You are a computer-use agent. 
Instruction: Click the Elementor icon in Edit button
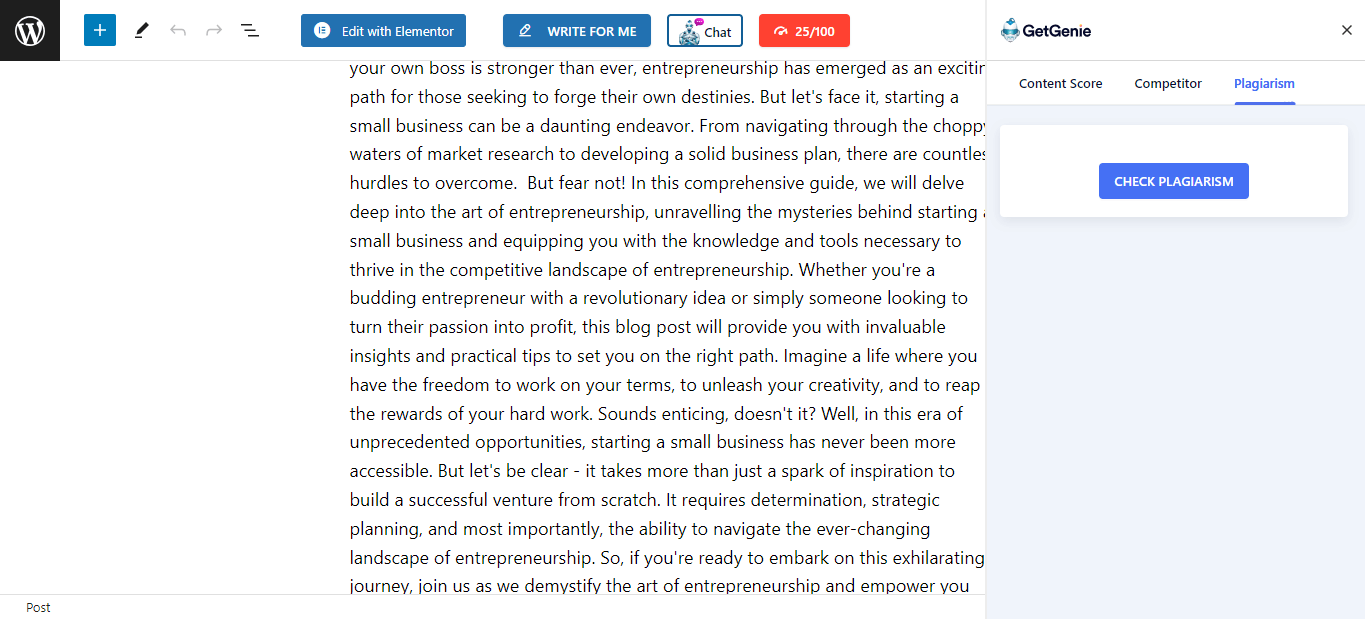(x=322, y=31)
